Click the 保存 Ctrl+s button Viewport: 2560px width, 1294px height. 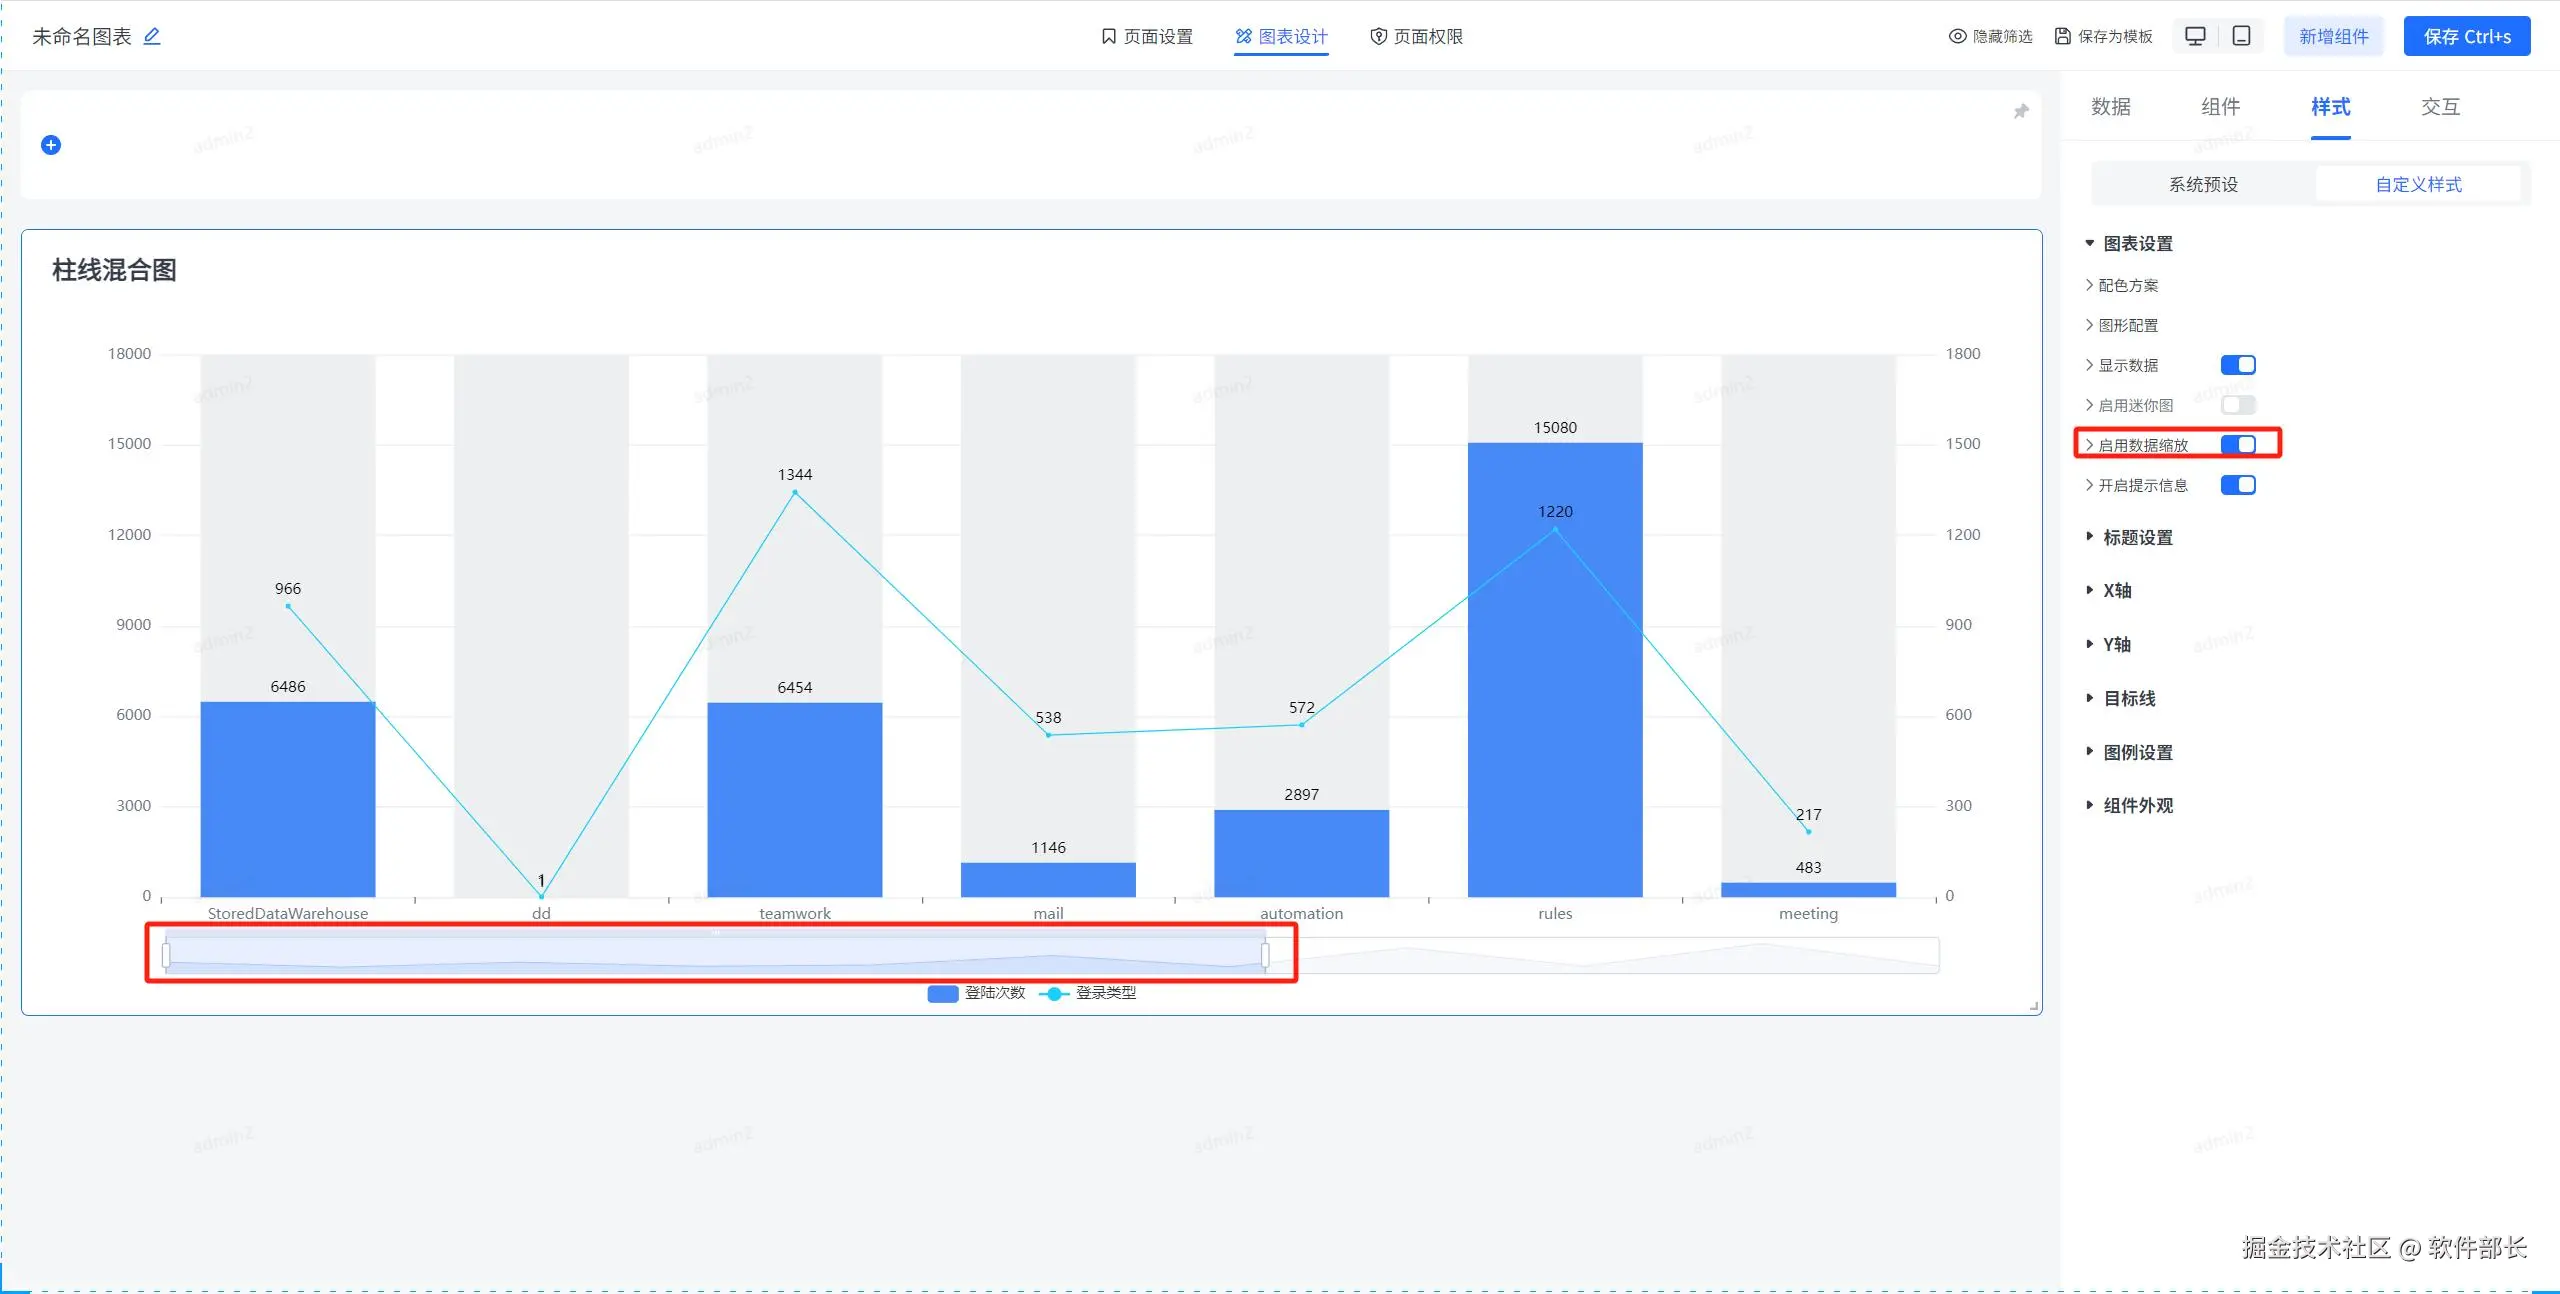[x=2466, y=36]
